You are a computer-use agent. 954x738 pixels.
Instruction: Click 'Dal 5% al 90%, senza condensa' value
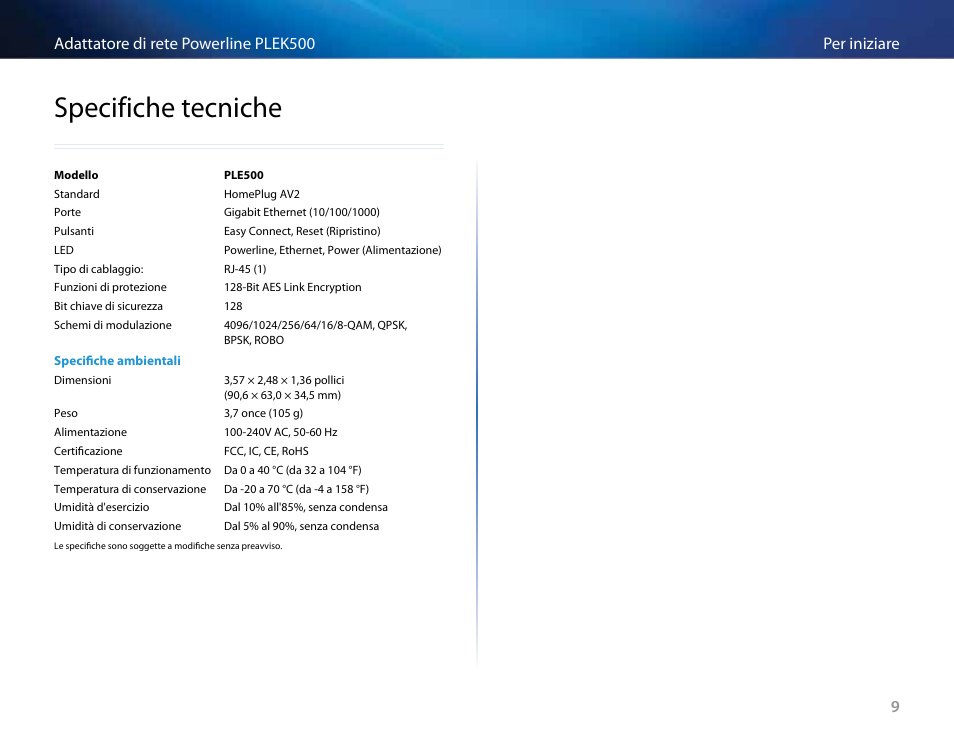click(x=302, y=526)
